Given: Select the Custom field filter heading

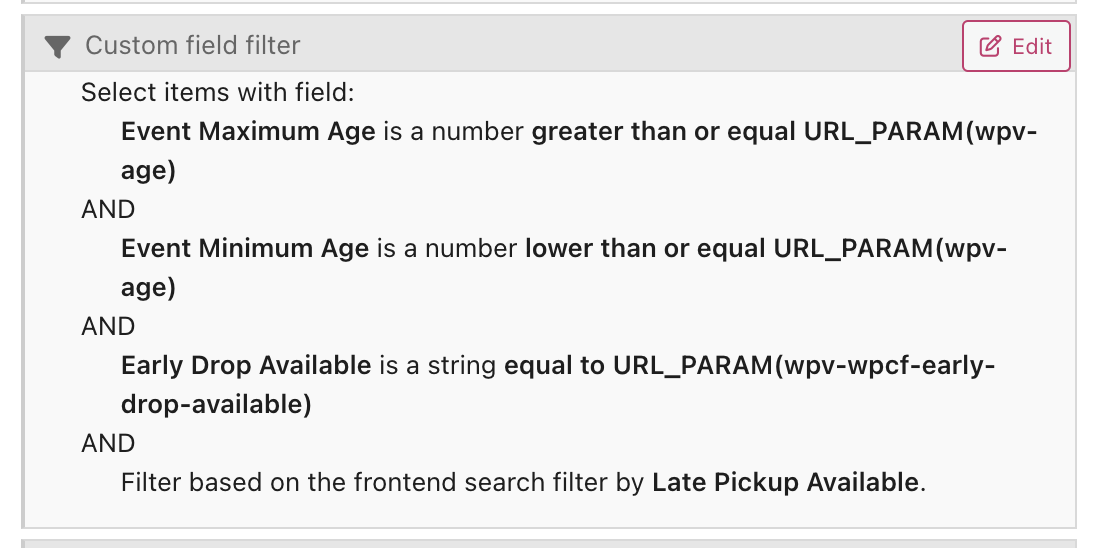Looking at the screenshot, I should [x=193, y=45].
